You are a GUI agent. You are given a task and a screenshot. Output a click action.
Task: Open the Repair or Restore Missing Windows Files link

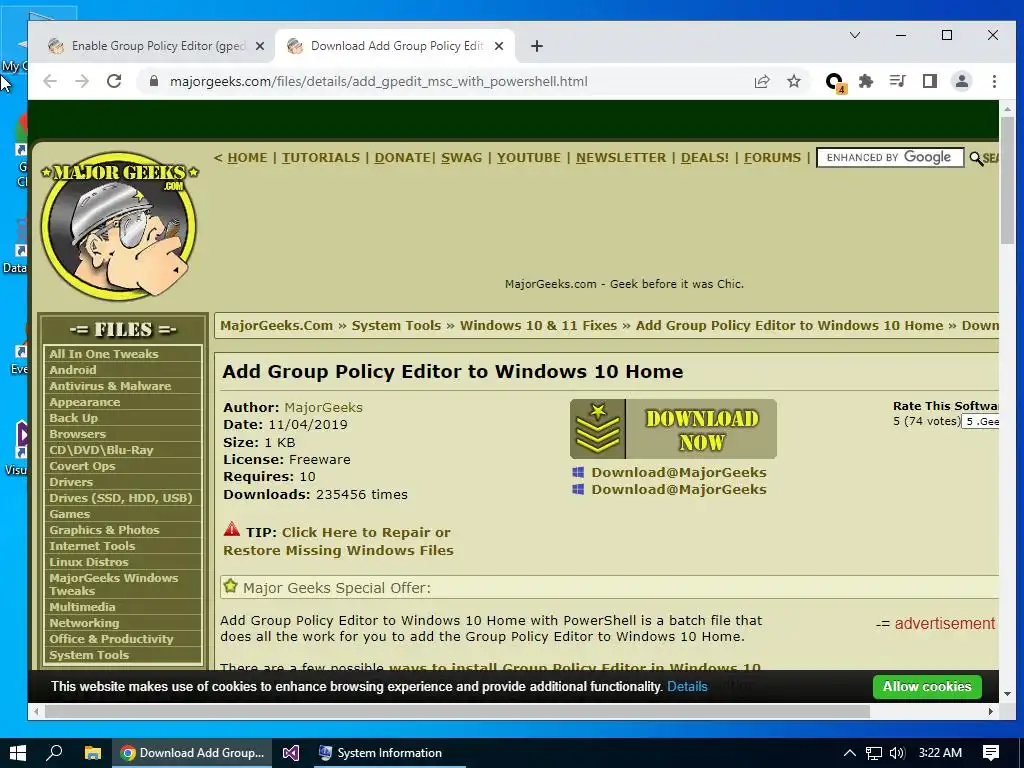(338, 541)
